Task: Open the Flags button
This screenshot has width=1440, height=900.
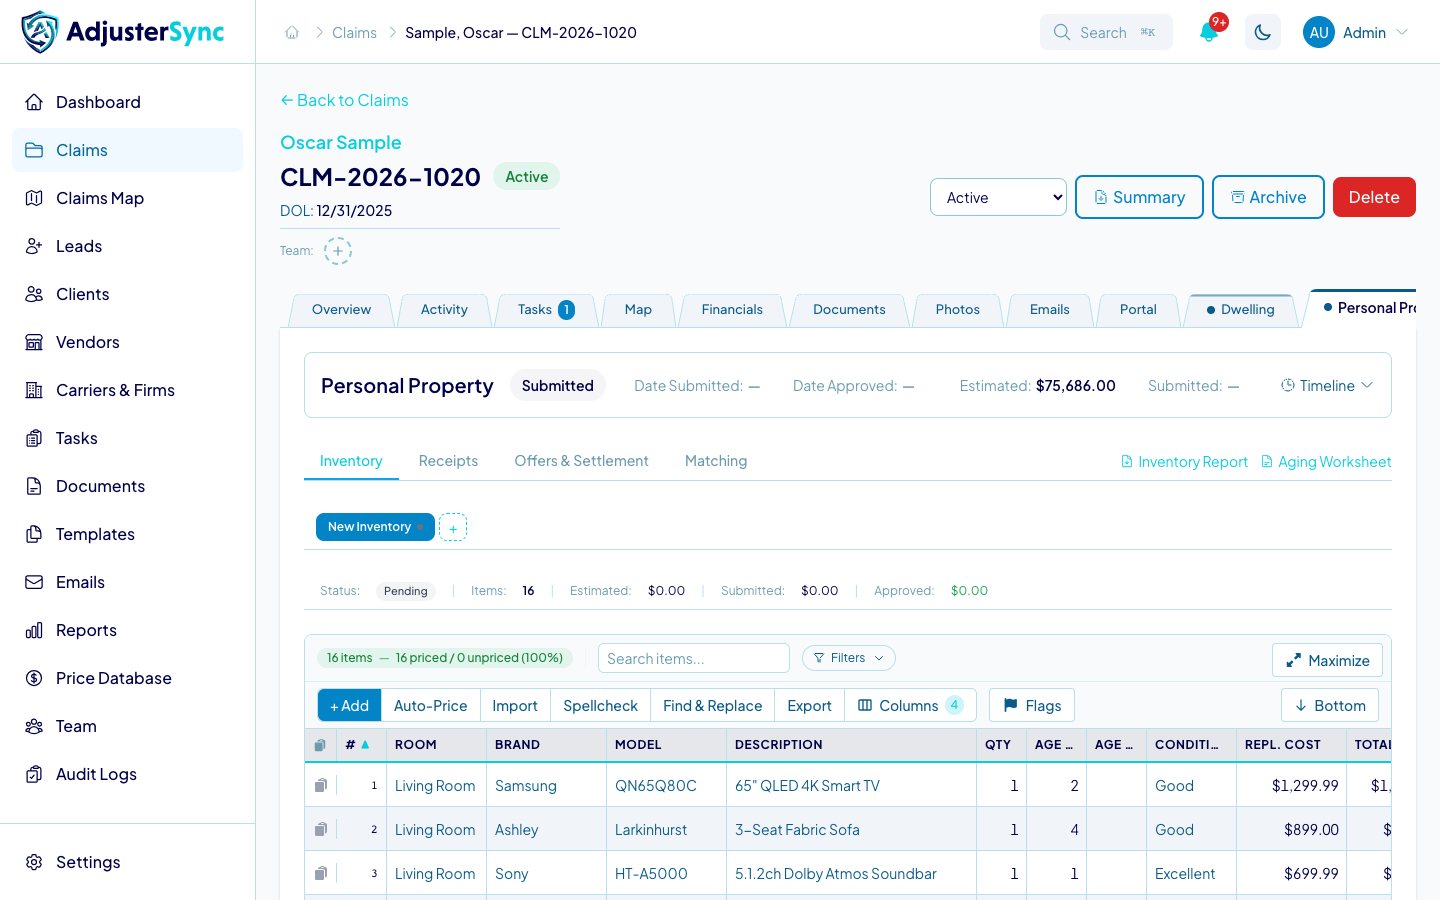Action: (x=1032, y=706)
